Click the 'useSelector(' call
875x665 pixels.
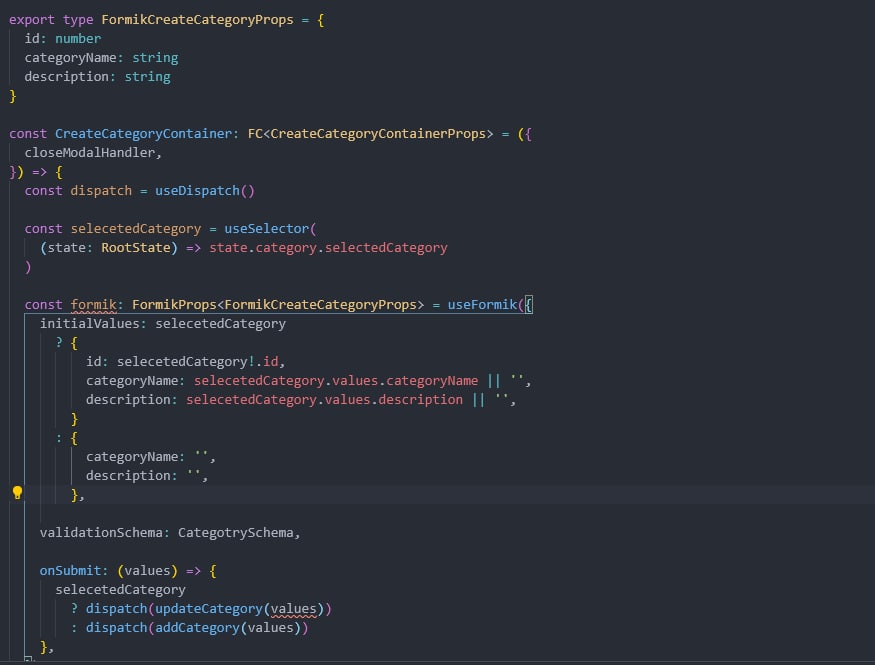(270, 229)
